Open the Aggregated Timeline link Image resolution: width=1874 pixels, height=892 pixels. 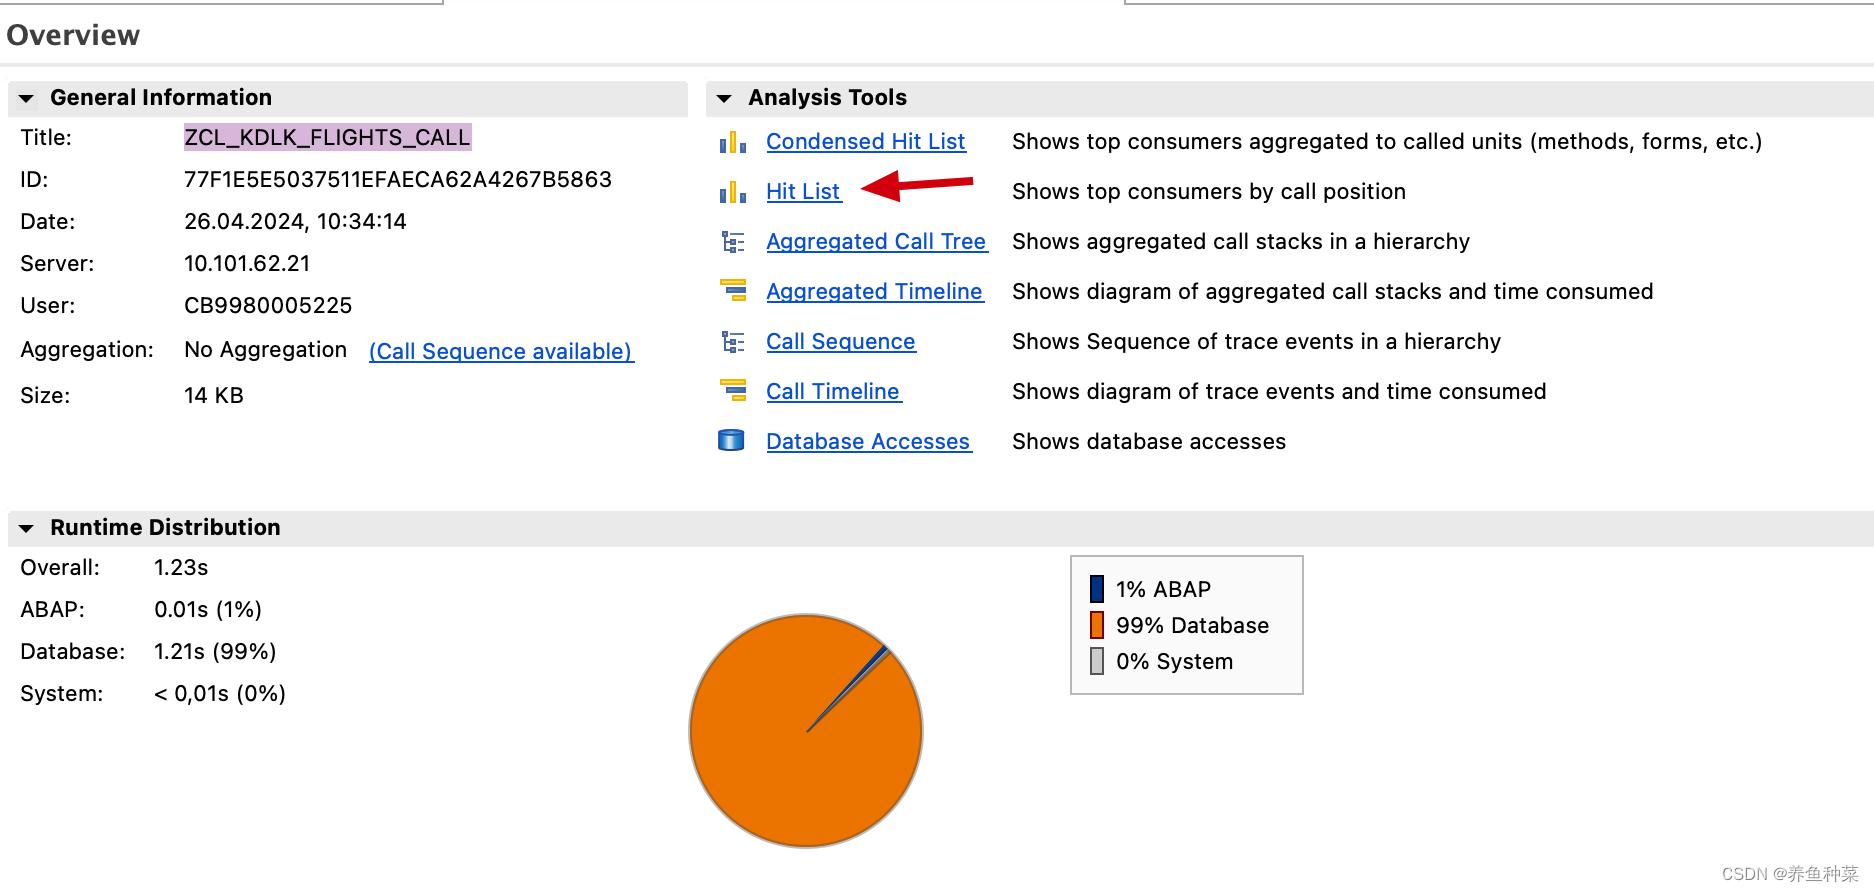pos(875,292)
